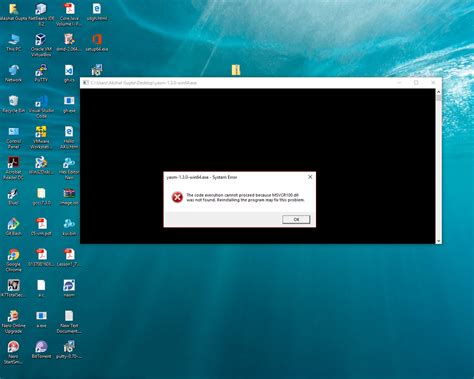Screen dimensions: 474x379
Task: Click the console window title path text
Action: 144,83
